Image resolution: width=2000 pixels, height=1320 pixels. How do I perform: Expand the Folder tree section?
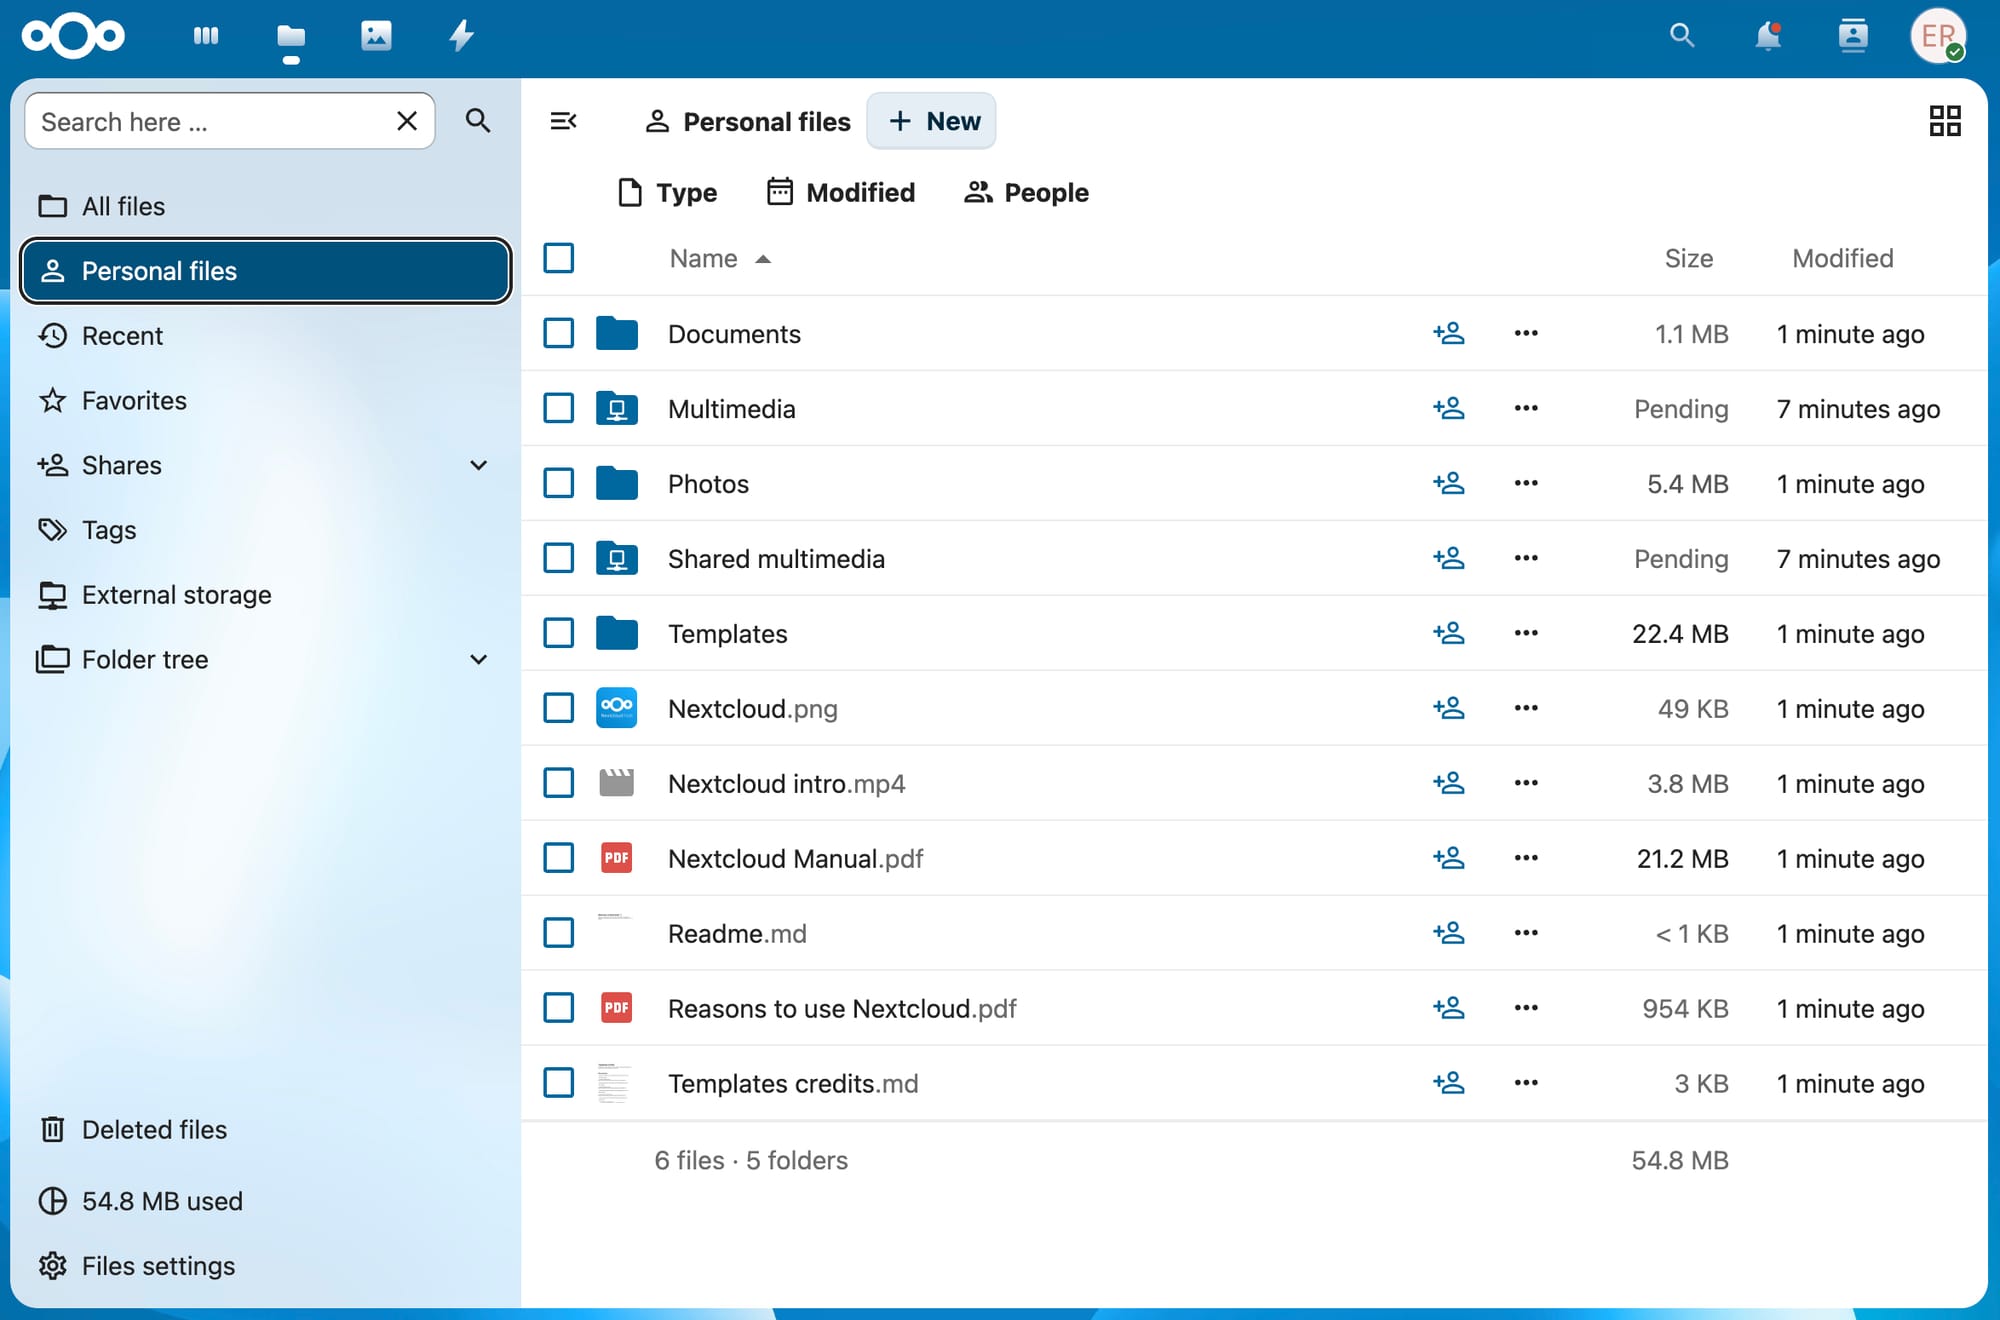point(478,659)
